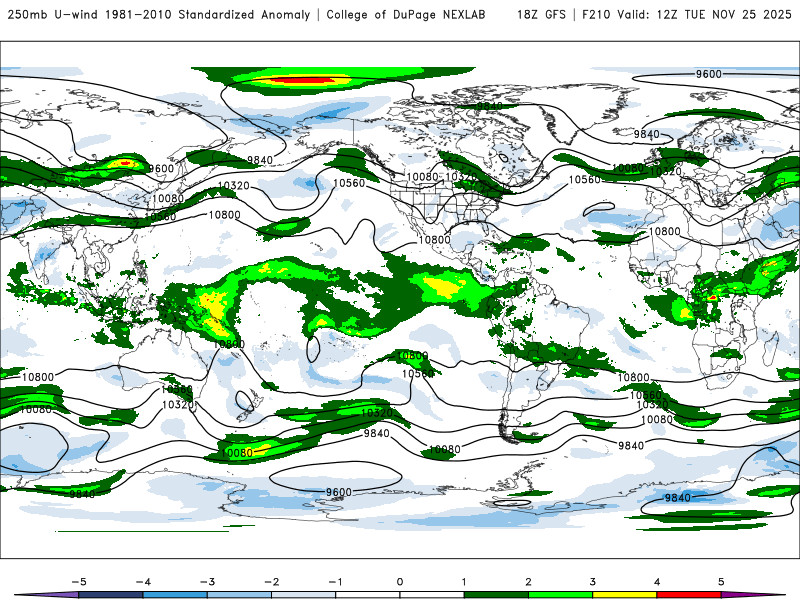Image resolution: width=800 pixels, height=600 pixels.
Task: Click the colorbar tick label "2"
Action: pos(528,582)
